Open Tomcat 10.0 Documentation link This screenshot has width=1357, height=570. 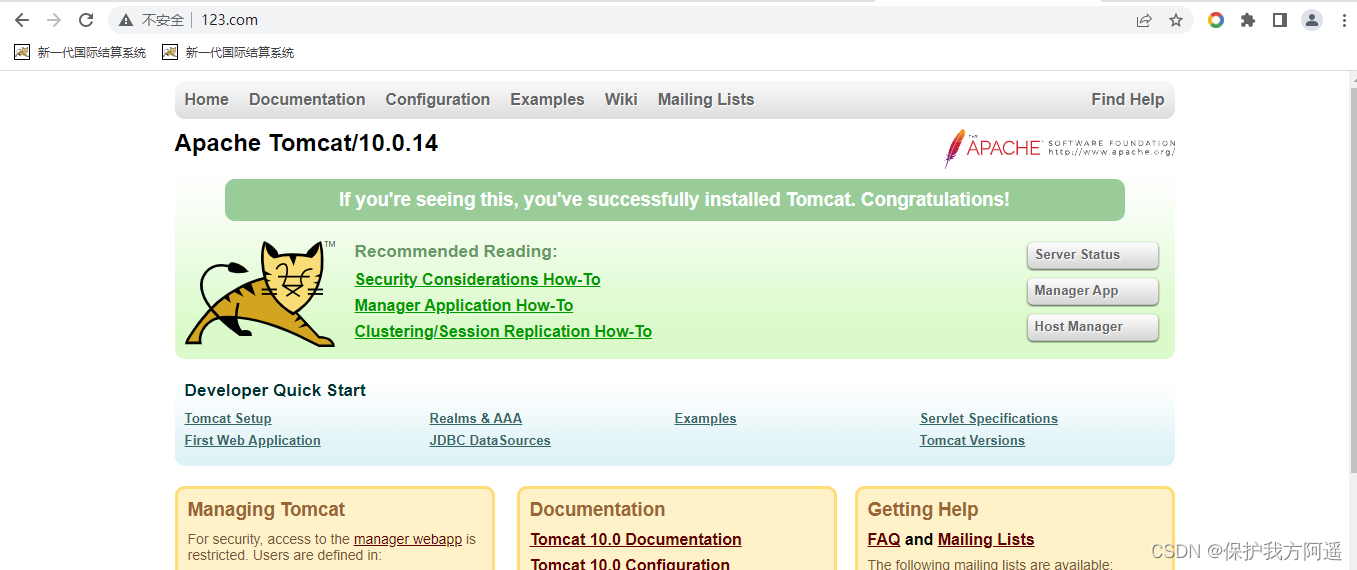(636, 539)
